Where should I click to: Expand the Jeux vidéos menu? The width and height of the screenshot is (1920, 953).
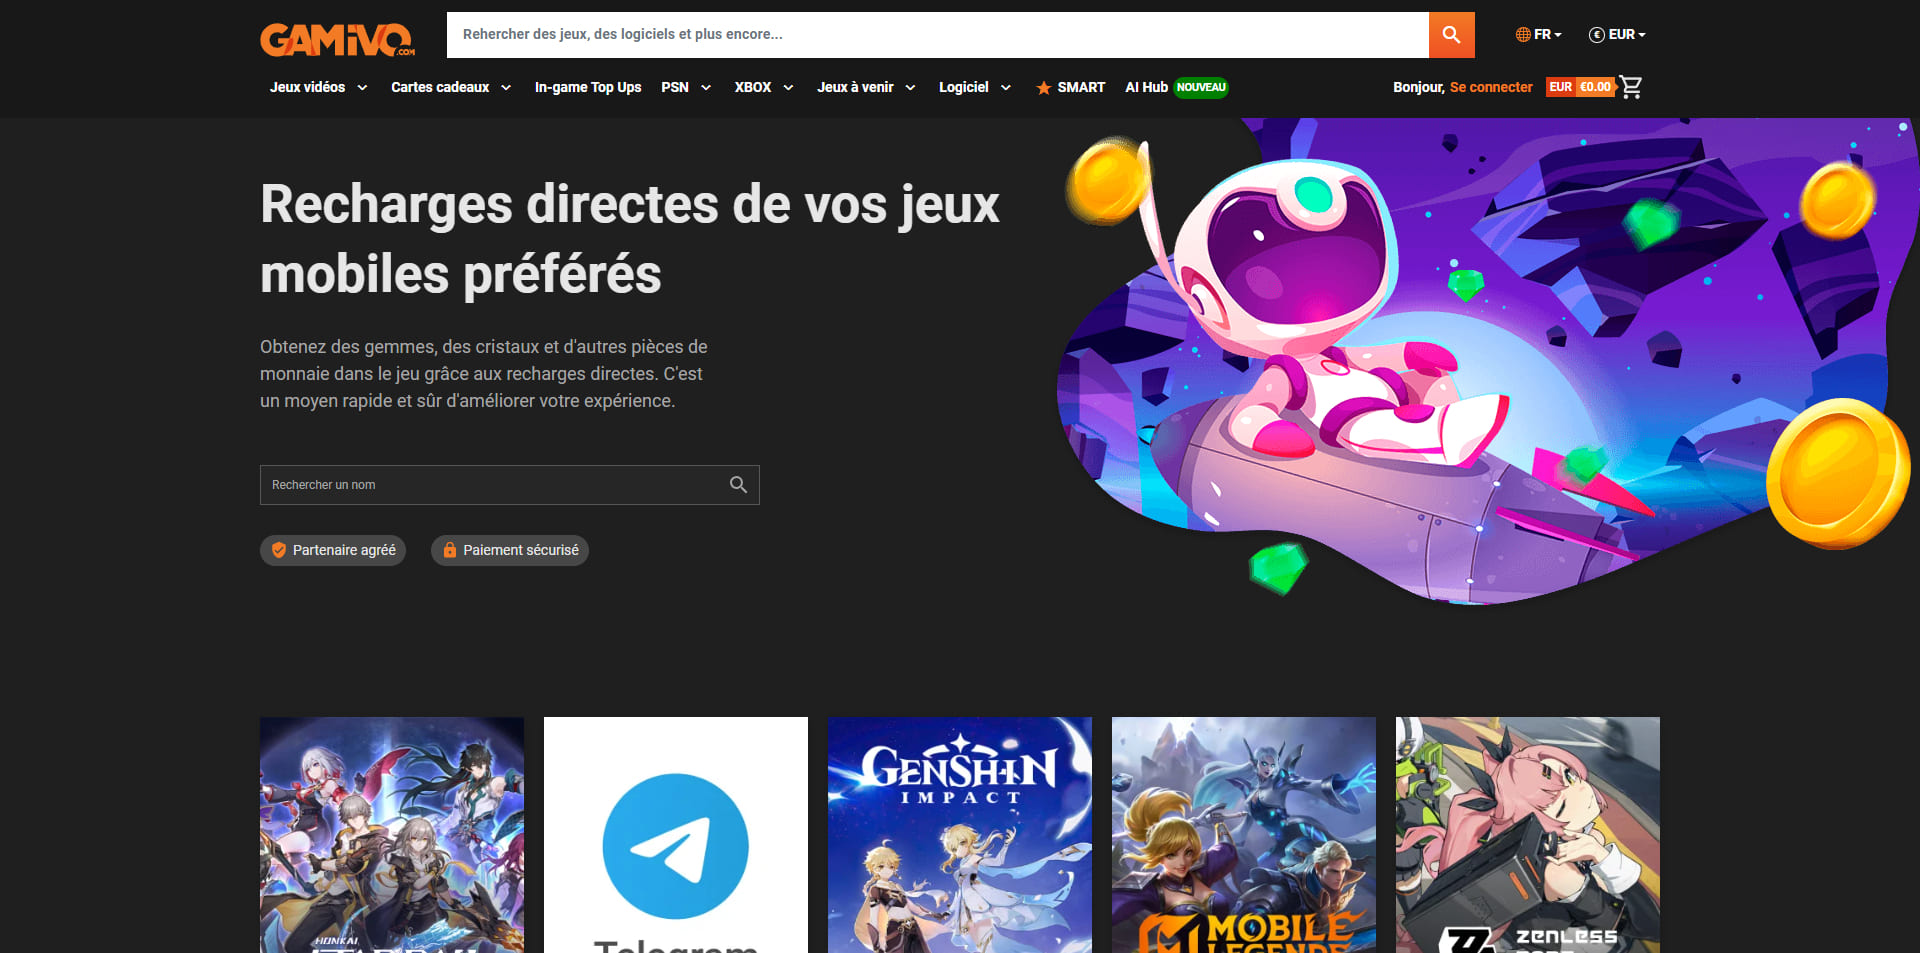[318, 87]
